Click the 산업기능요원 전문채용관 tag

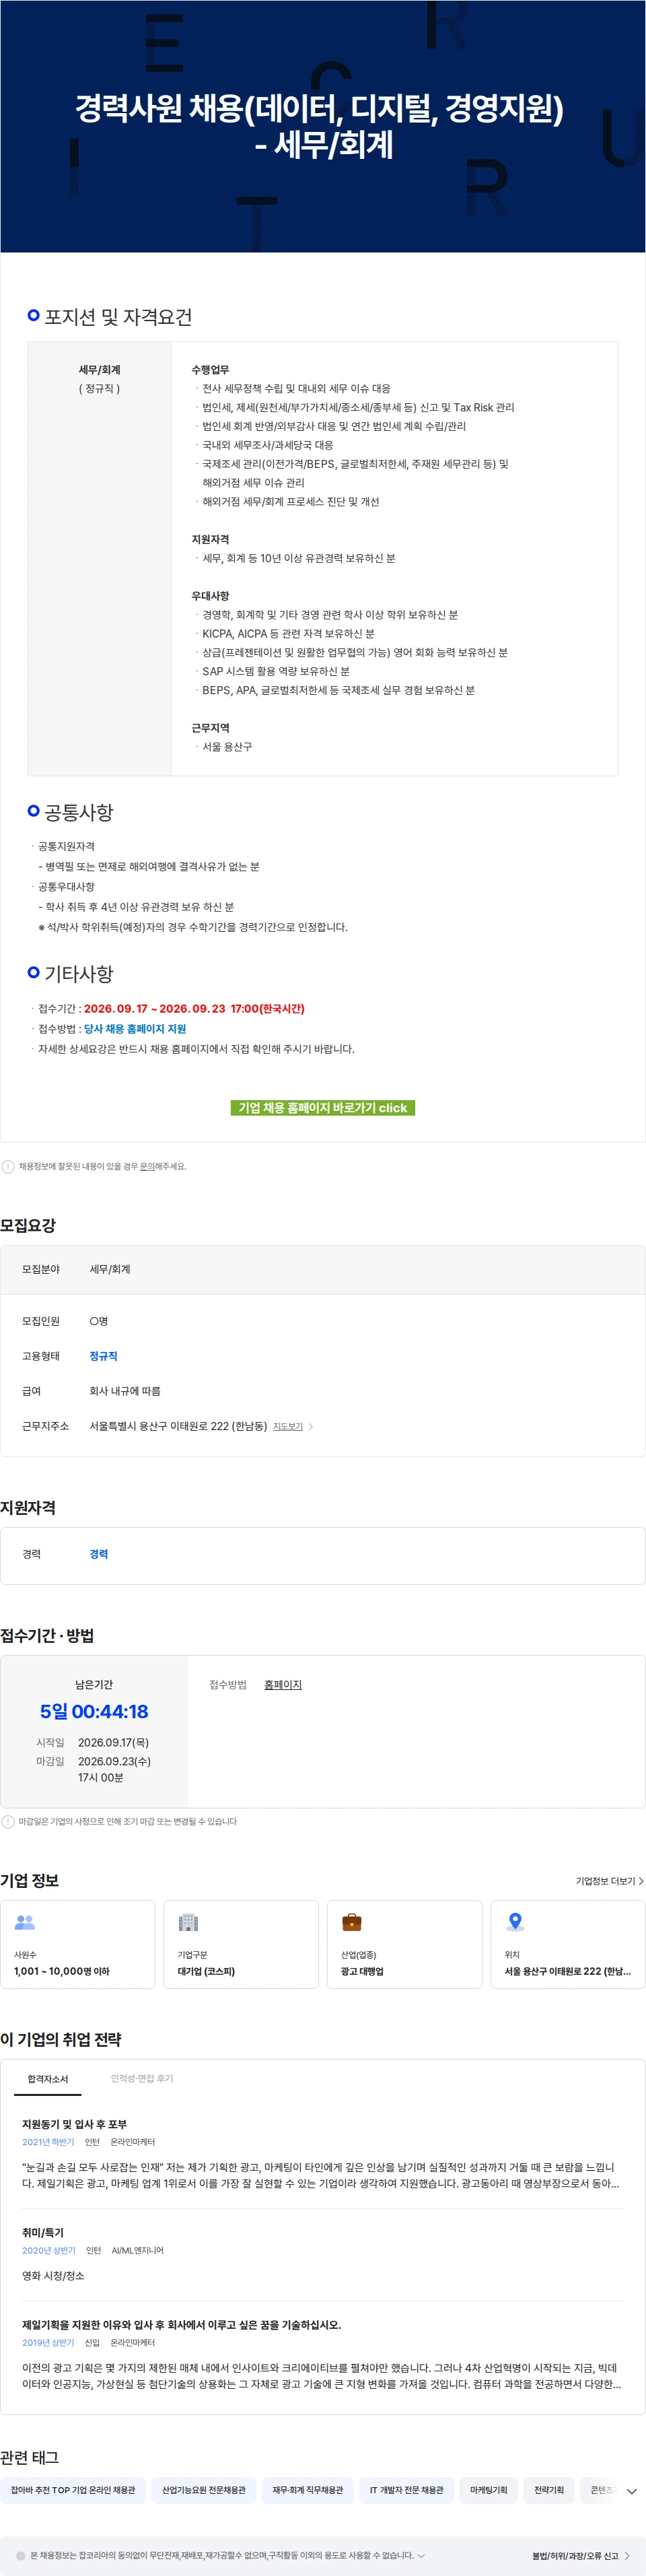coord(204,2490)
